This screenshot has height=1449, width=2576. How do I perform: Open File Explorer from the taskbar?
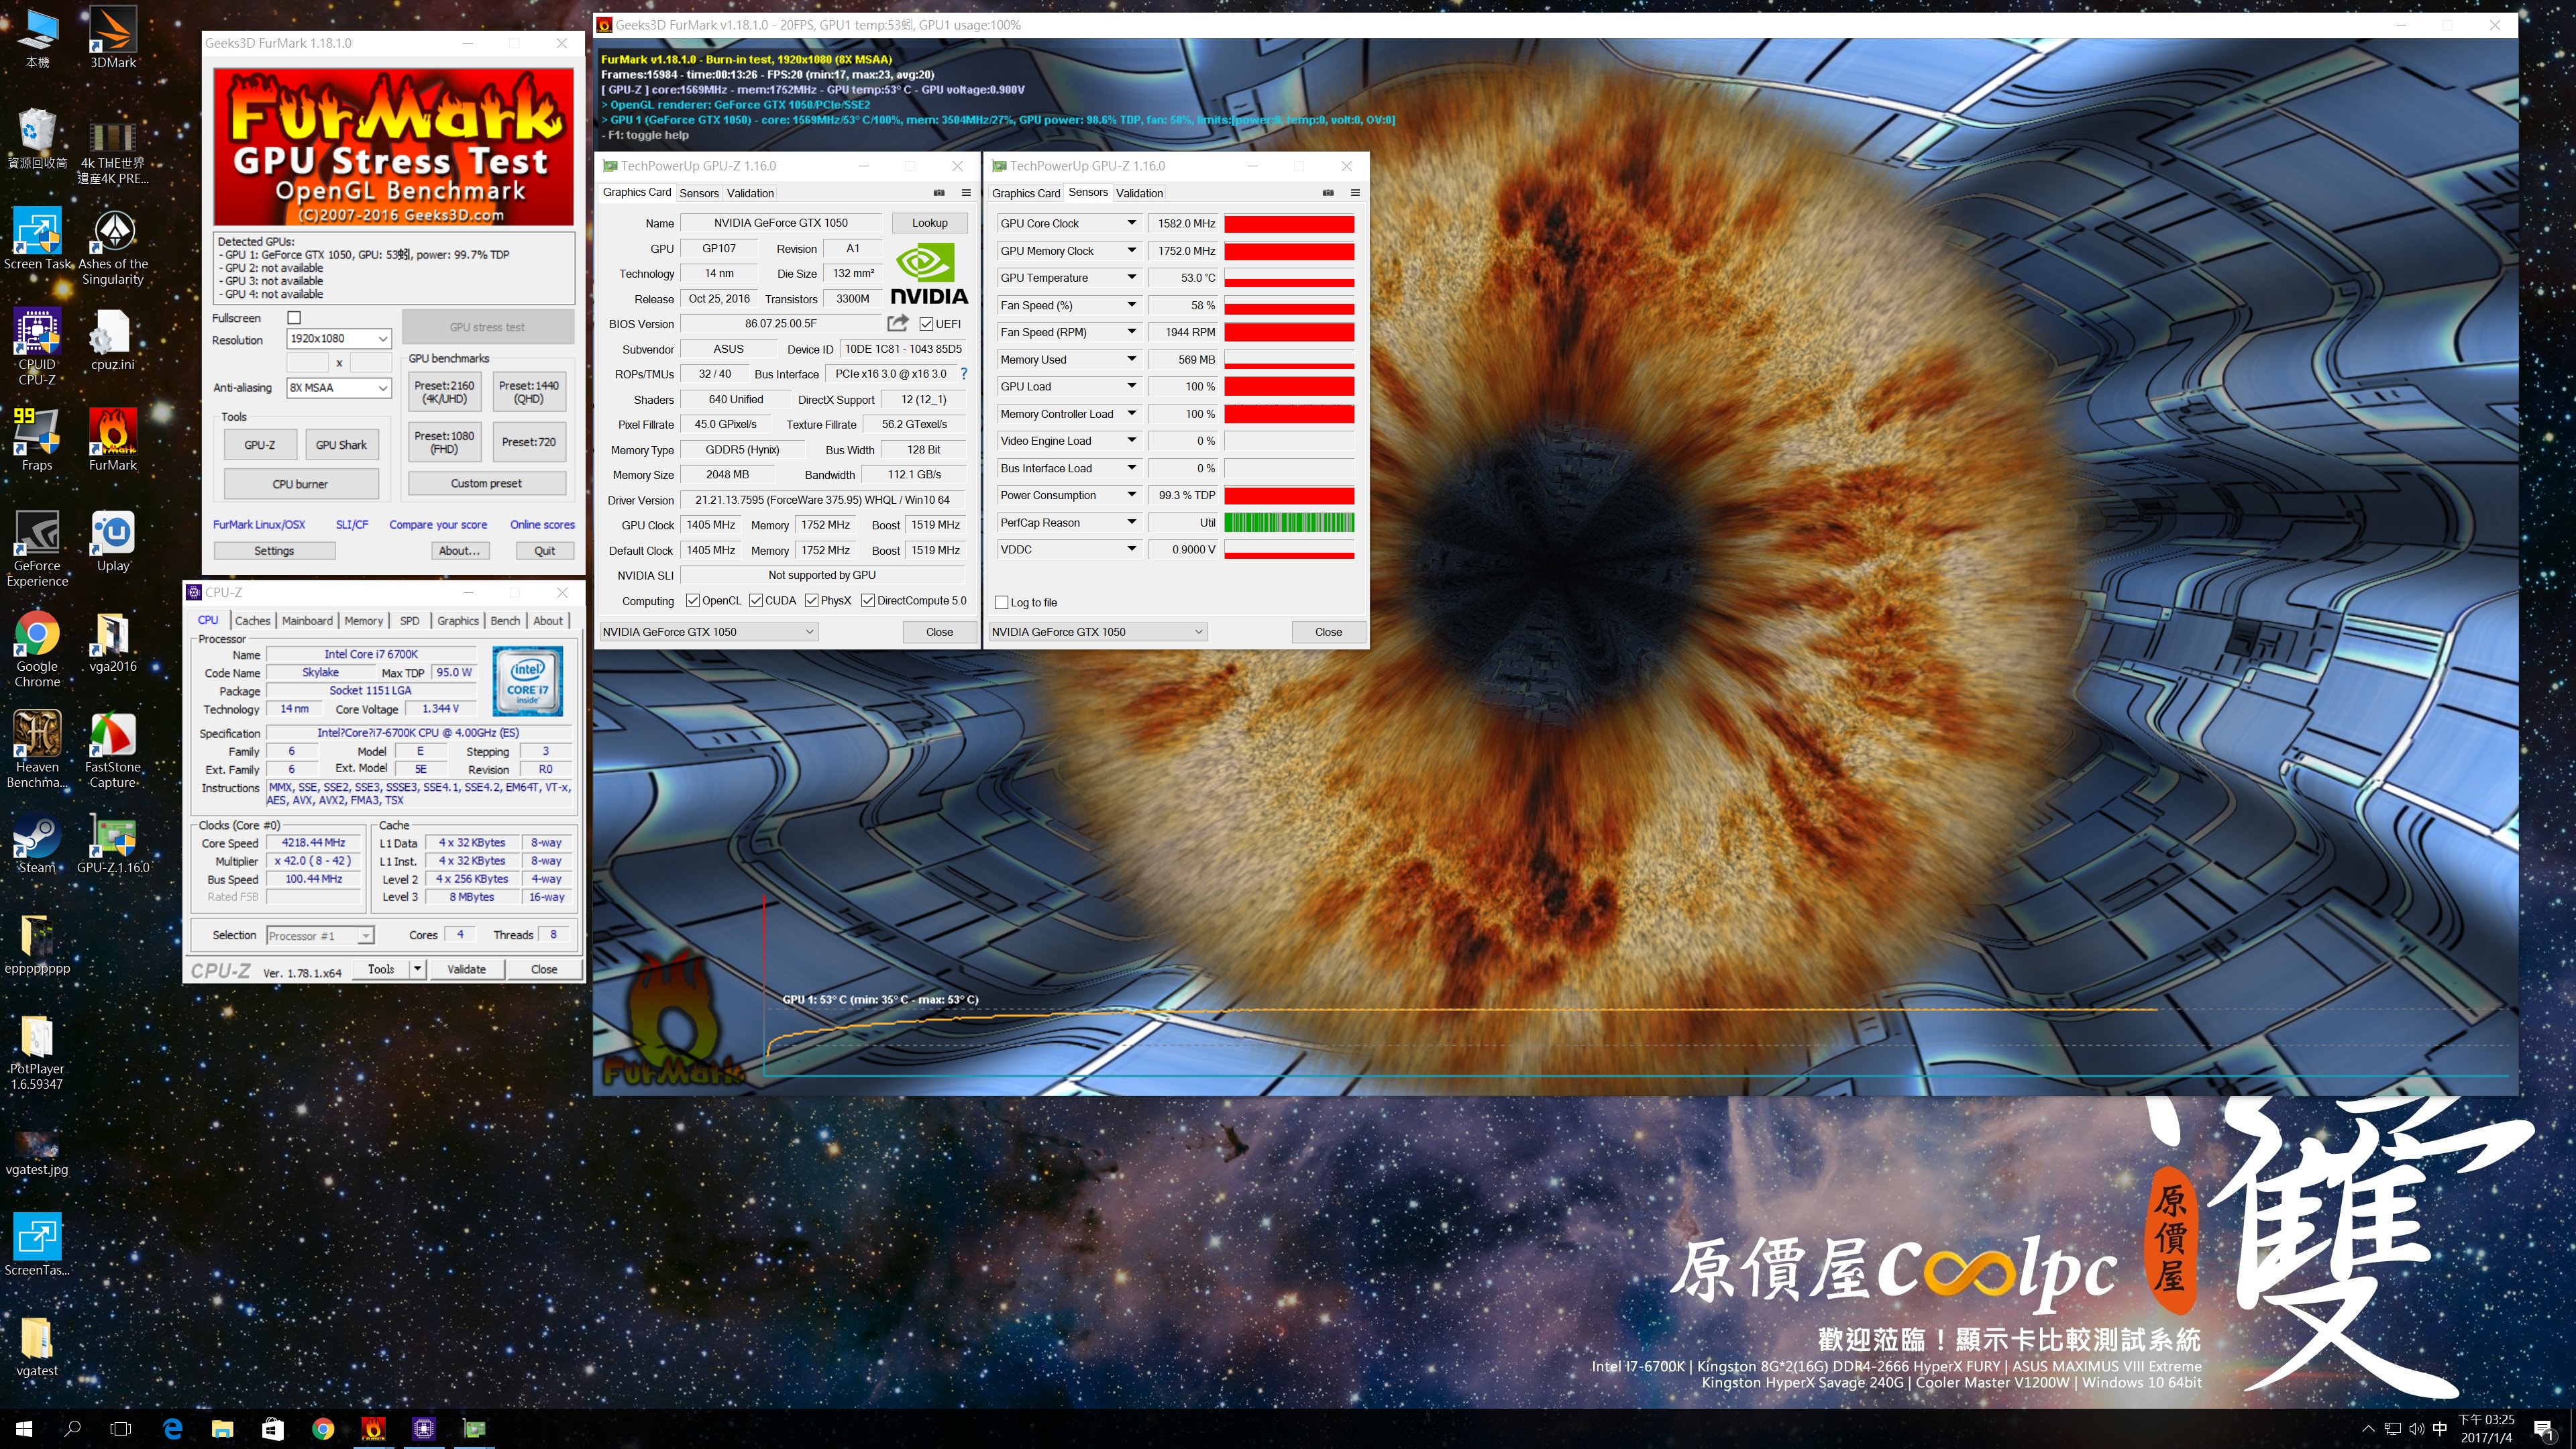click(x=222, y=1429)
